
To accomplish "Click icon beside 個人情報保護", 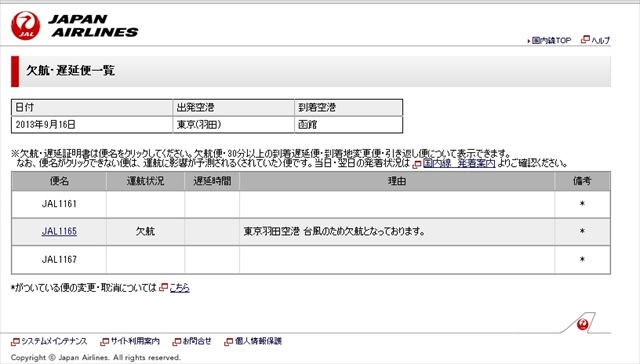I will (x=229, y=342).
